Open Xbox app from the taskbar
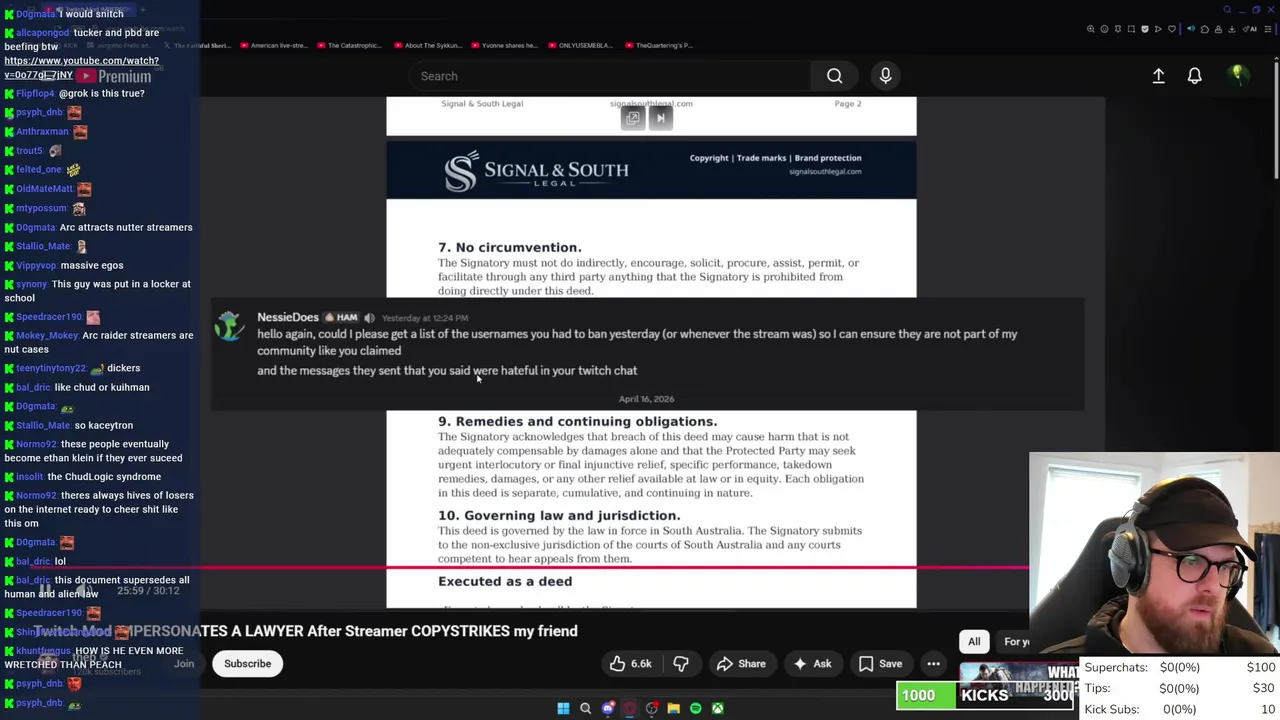Screen dimensions: 1280x720 pos(717,708)
